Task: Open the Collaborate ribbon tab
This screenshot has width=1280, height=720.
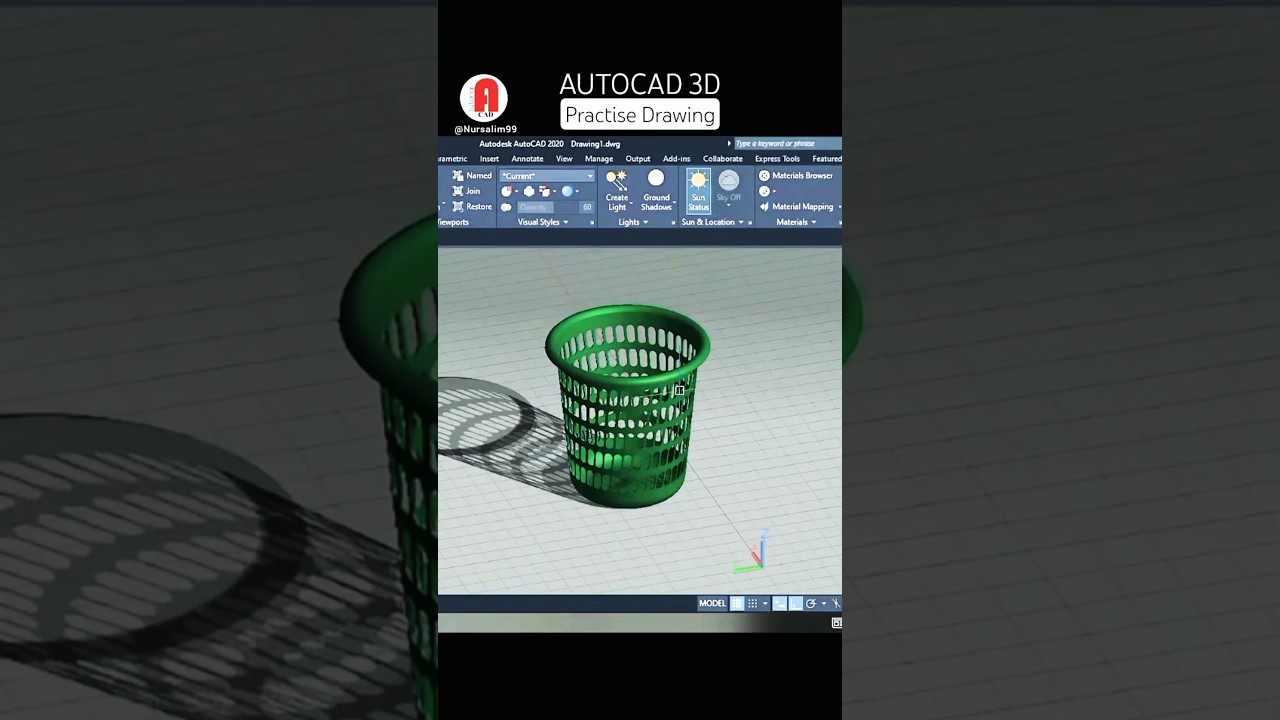Action: (722, 159)
